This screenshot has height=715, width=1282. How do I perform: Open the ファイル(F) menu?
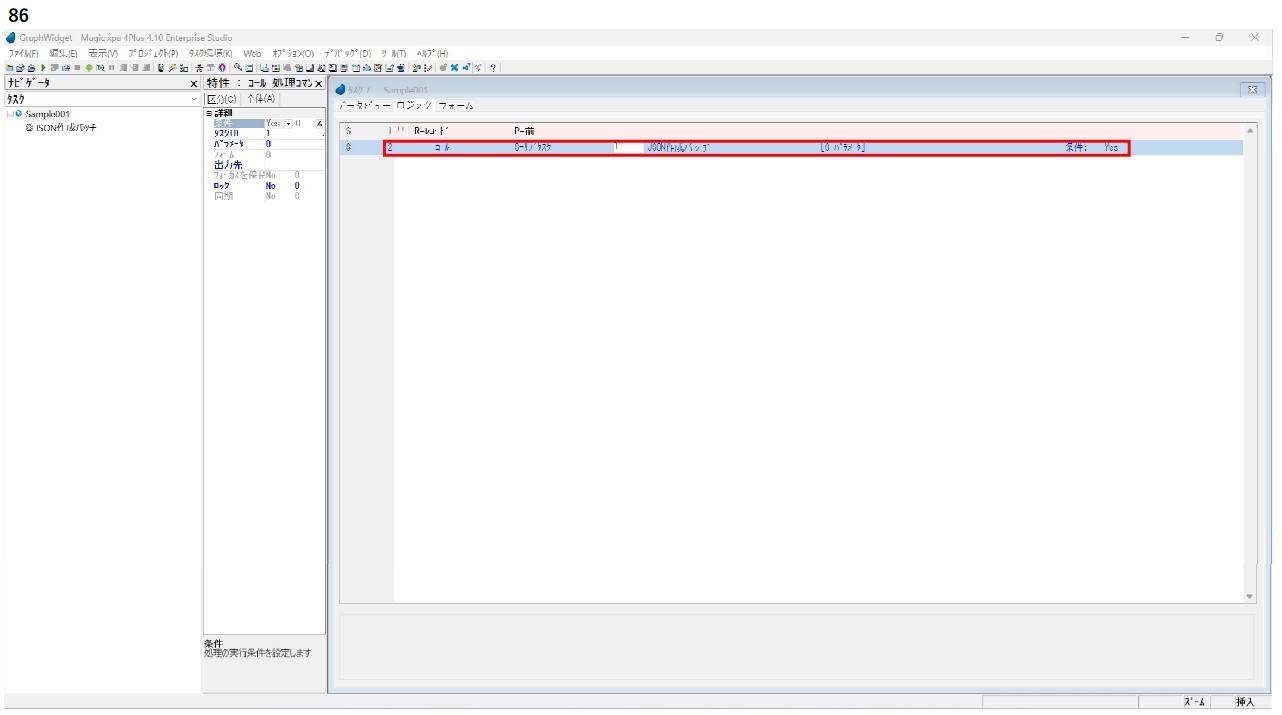[x=23, y=53]
